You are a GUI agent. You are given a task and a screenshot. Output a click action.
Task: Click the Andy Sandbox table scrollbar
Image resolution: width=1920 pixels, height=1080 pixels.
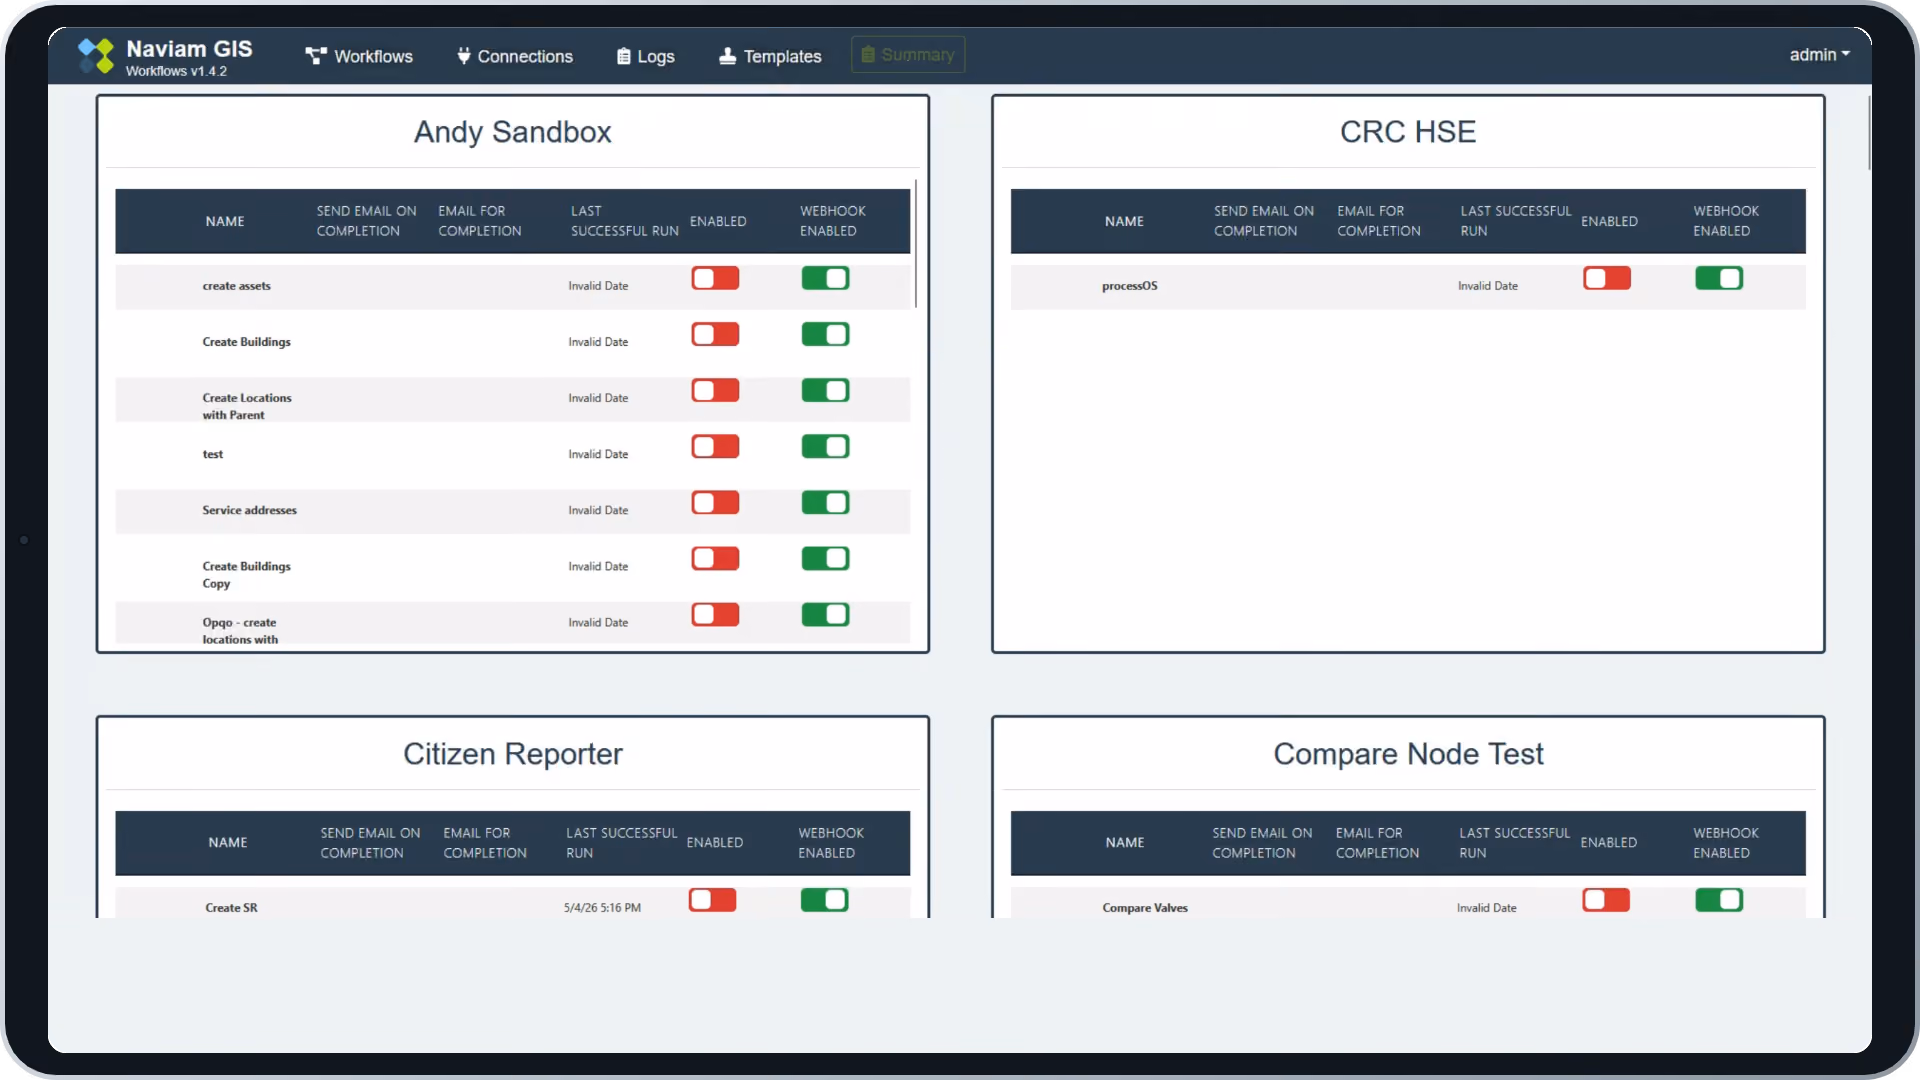click(916, 243)
